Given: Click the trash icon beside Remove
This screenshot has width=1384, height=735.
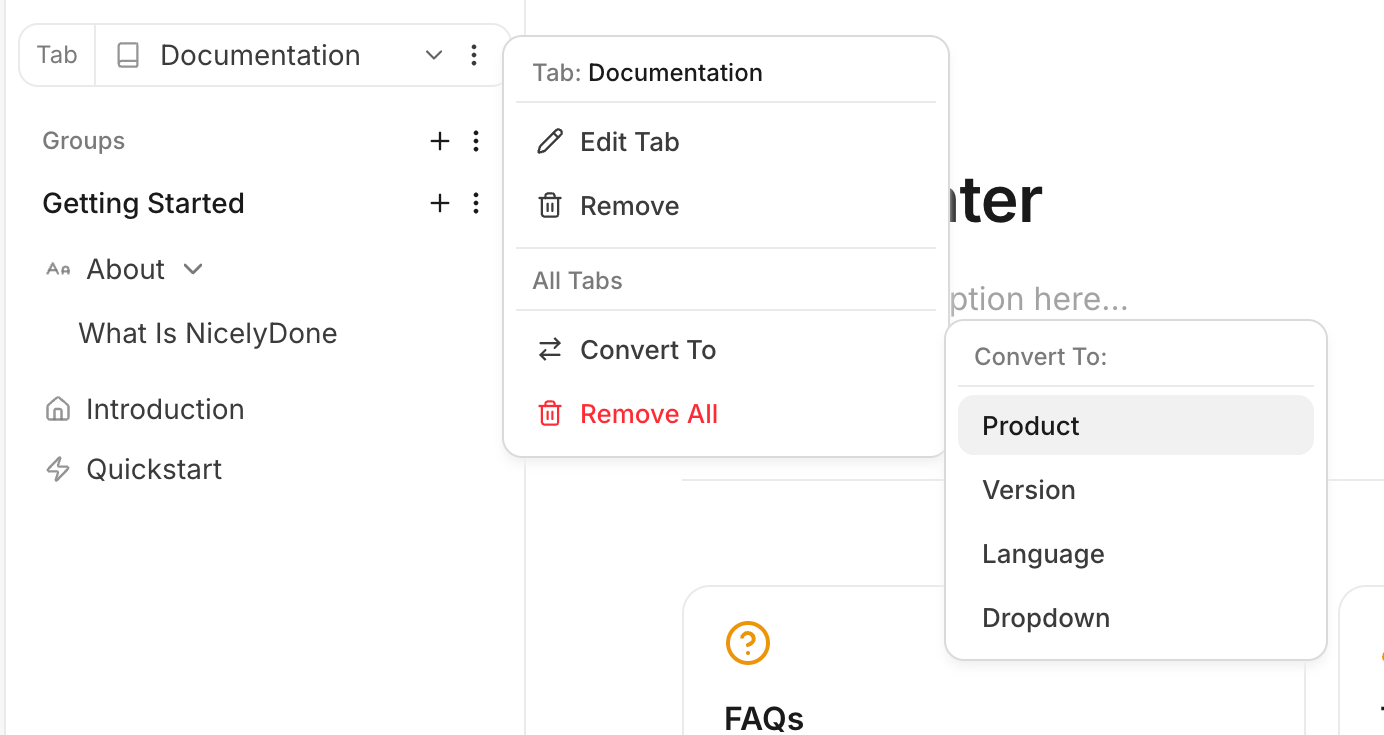Looking at the screenshot, I should click(x=550, y=206).
